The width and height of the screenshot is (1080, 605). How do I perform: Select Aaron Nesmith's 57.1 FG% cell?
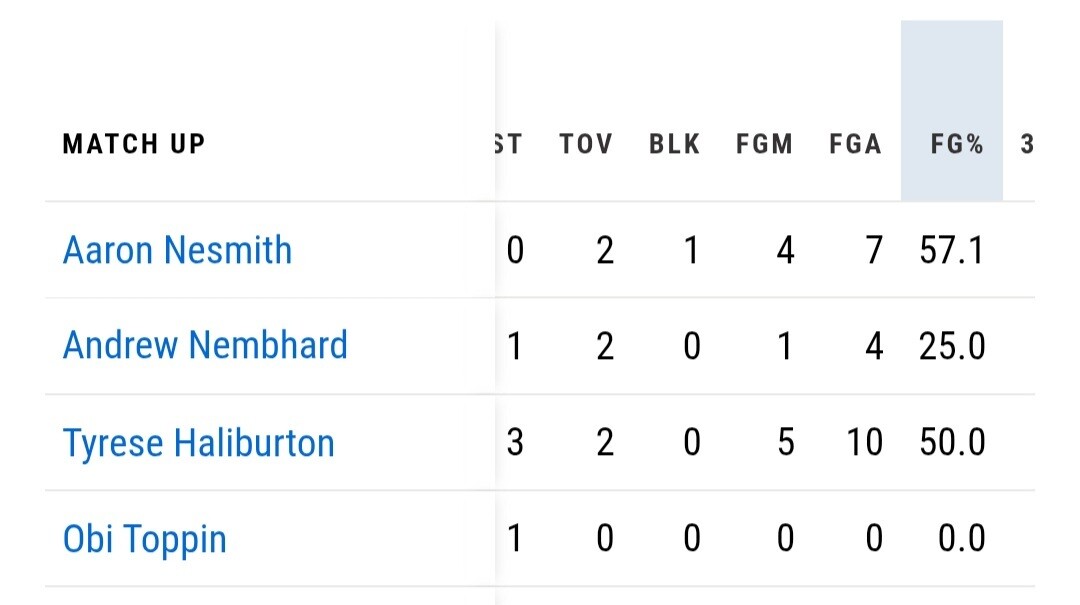click(x=952, y=250)
